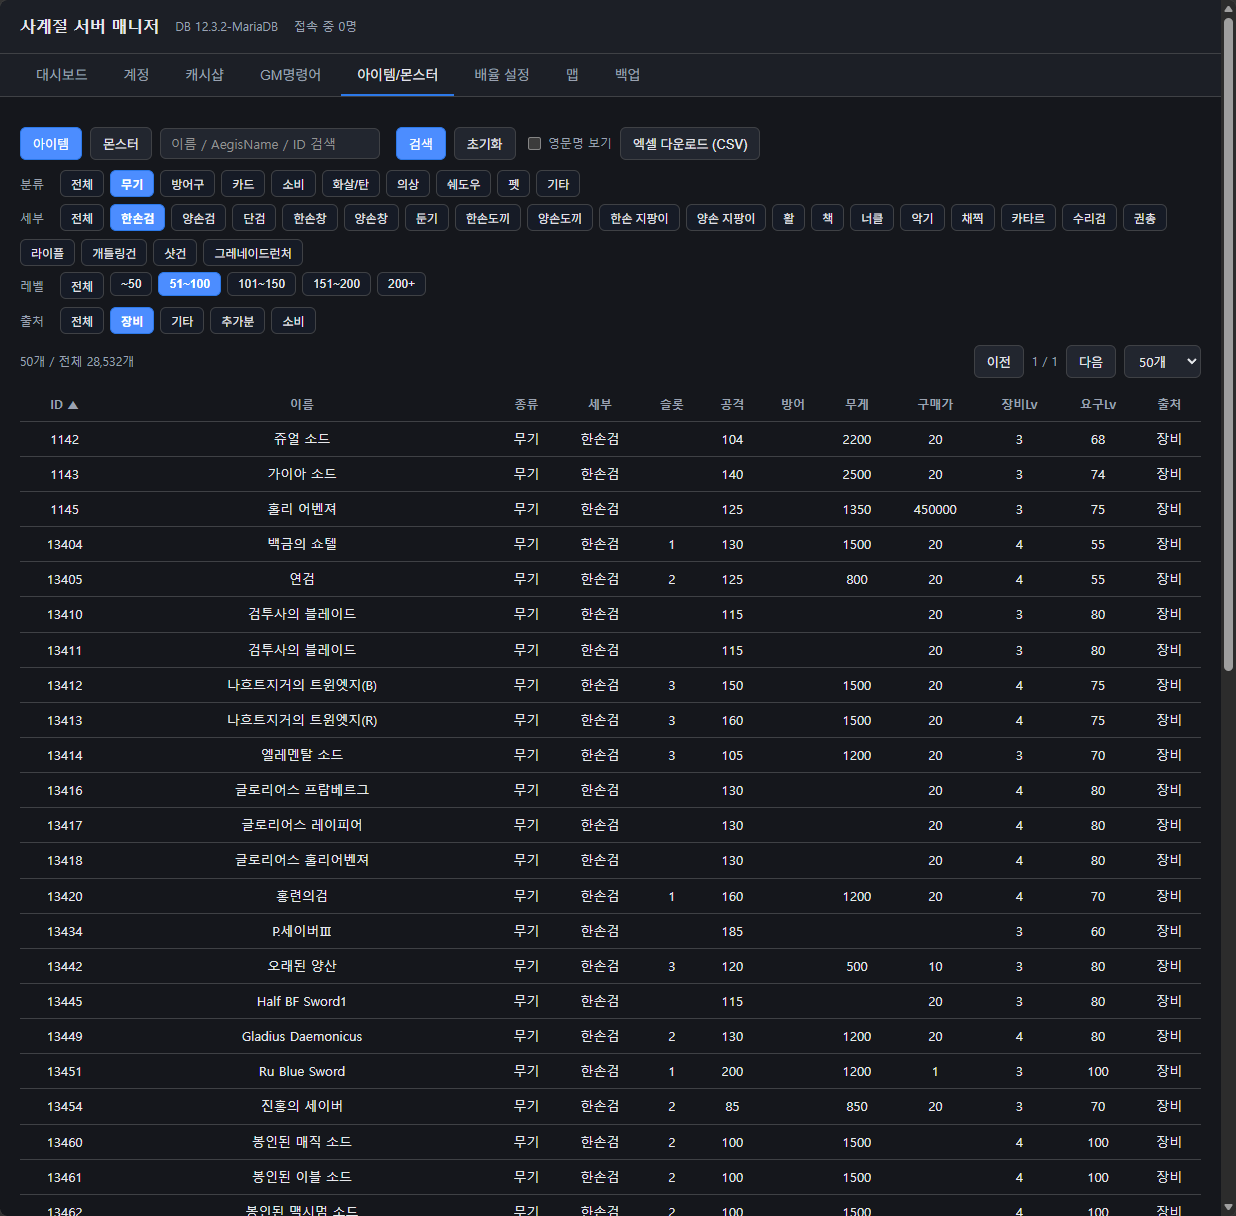Click the ID column sort arrow
Image resolution: width=1236 pixels, height=1216 pixels.
coord(73,405)
